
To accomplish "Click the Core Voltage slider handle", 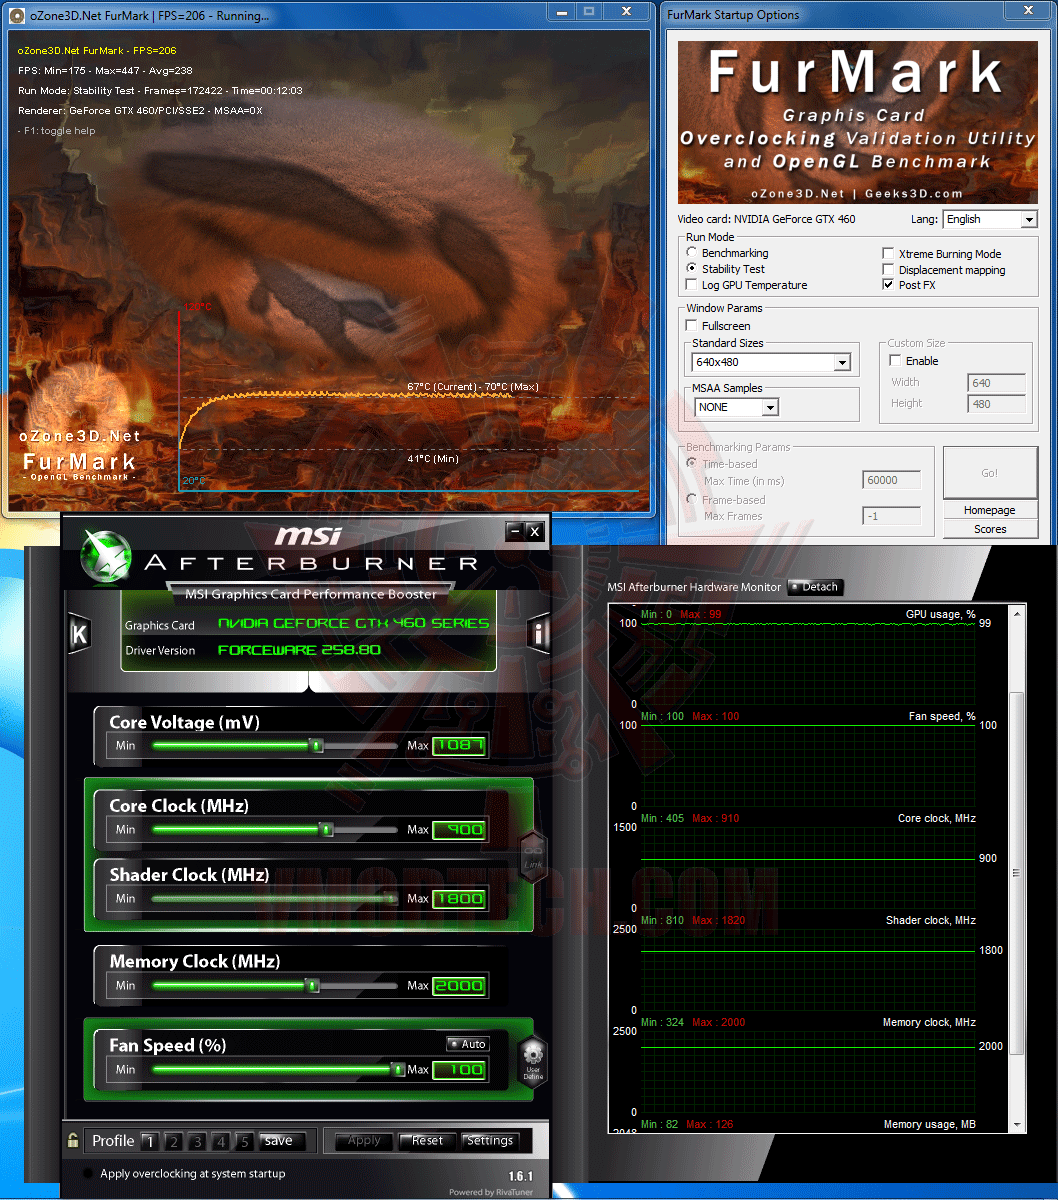I will click(x=316, y=745).
